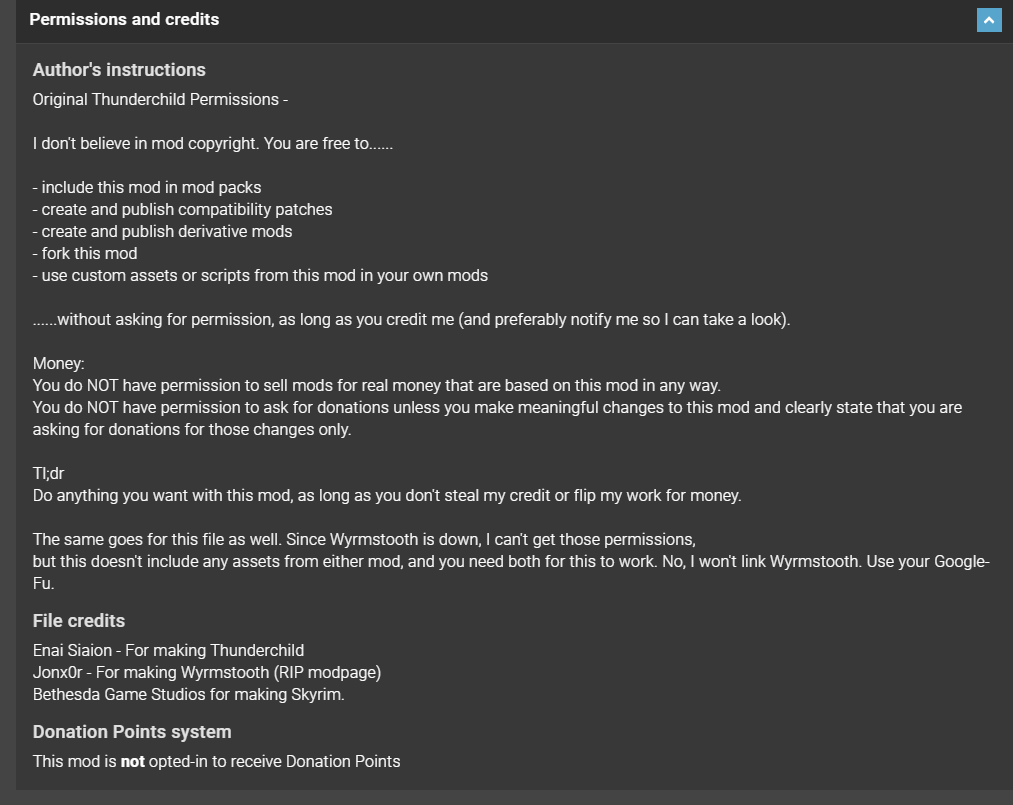Click the 'Permissions and credits' header title
The image size is (1013, 805).
[x=124, y=20]
